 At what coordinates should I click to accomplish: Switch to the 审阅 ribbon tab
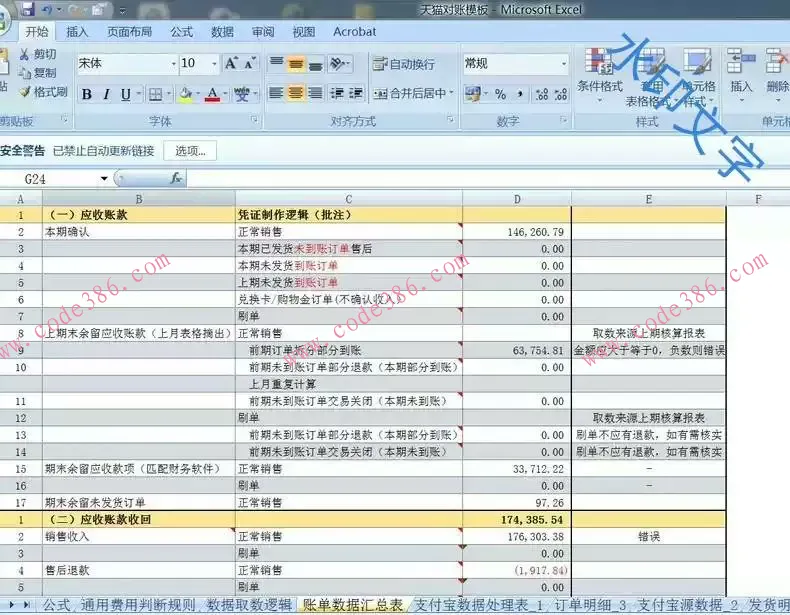click(263, 32)
